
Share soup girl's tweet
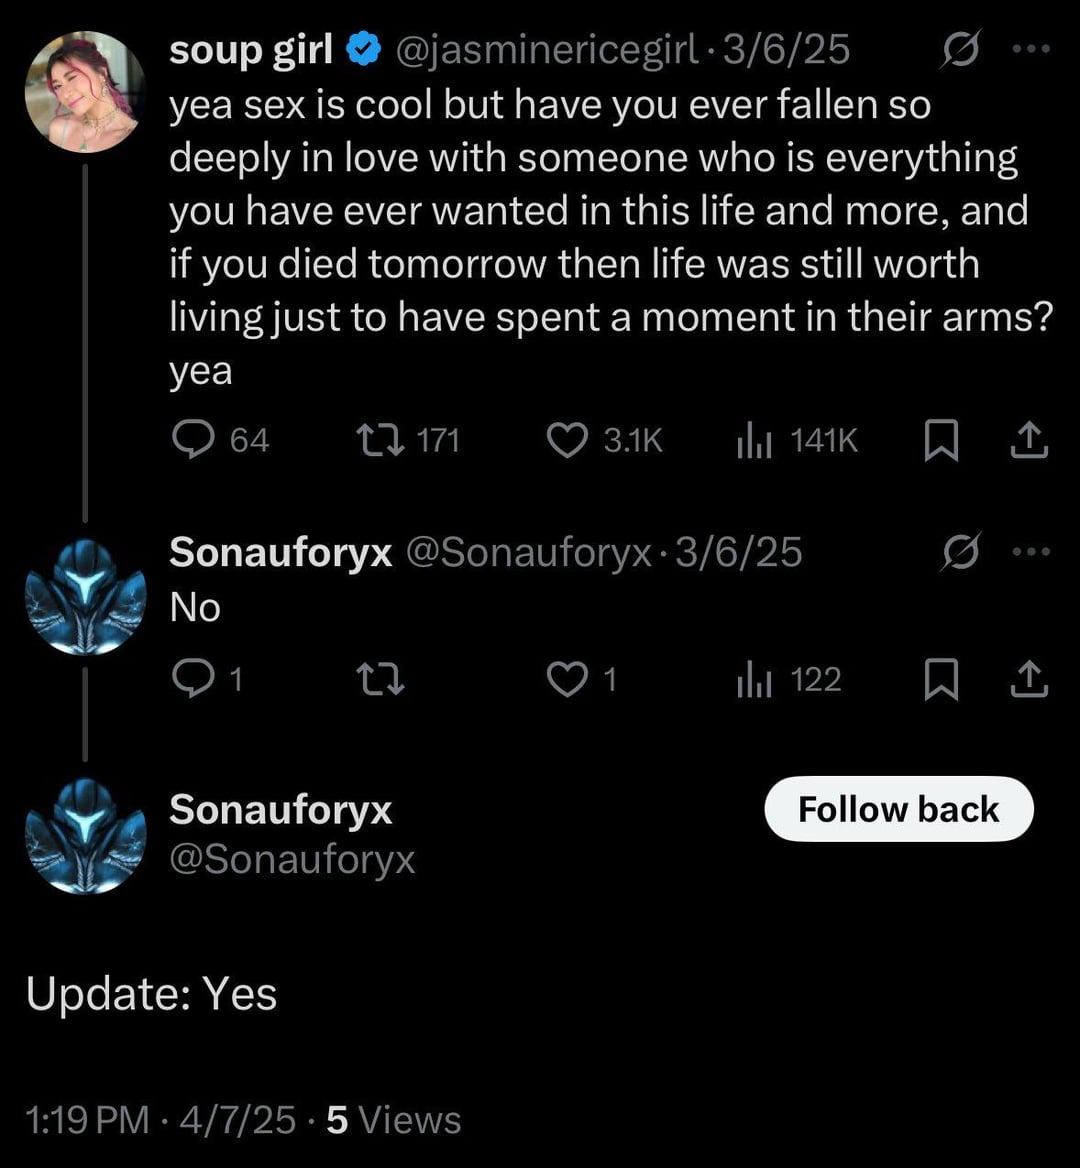click(1029, 441)
